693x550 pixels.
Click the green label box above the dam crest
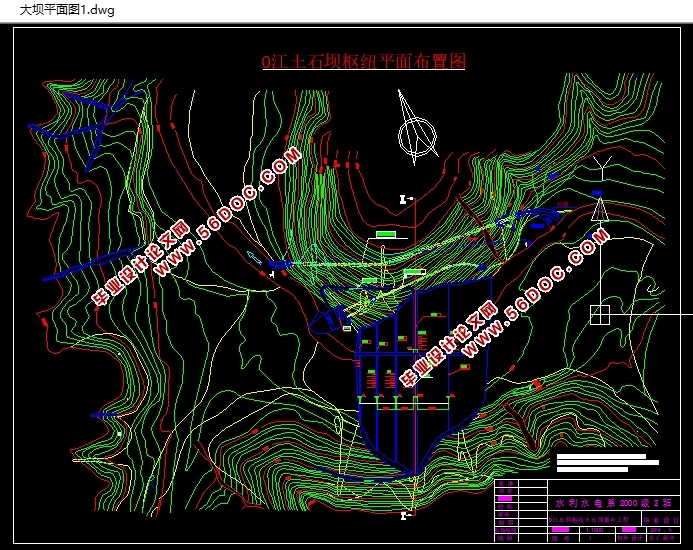tap(386, 234)
